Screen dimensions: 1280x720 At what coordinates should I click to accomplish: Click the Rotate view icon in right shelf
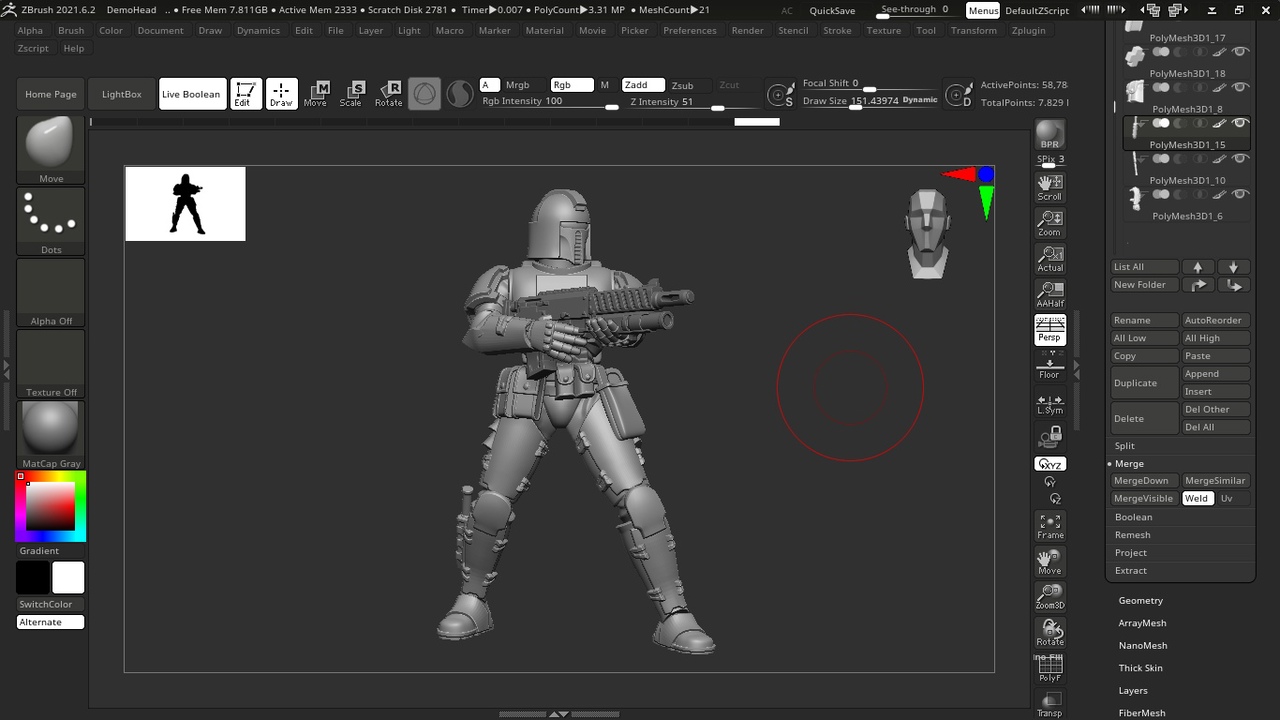pos(1050,633)
